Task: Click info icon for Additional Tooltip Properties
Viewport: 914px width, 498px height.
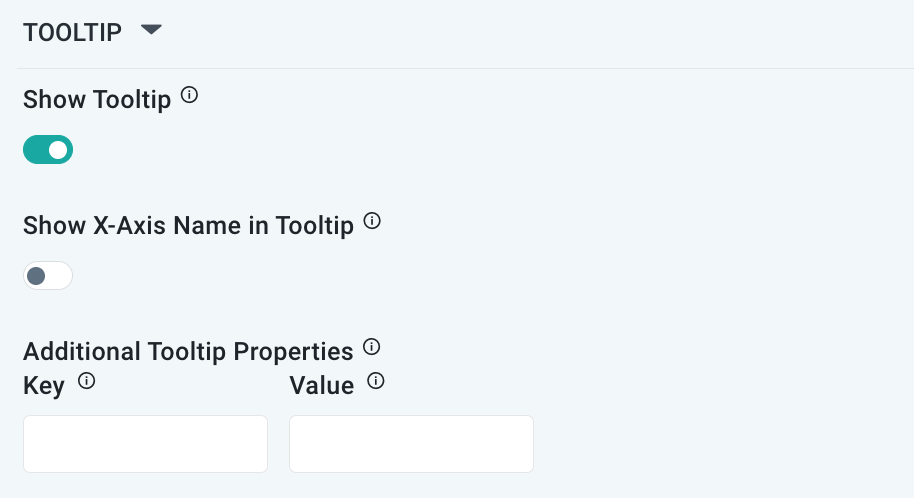Action: coord(372,348)
